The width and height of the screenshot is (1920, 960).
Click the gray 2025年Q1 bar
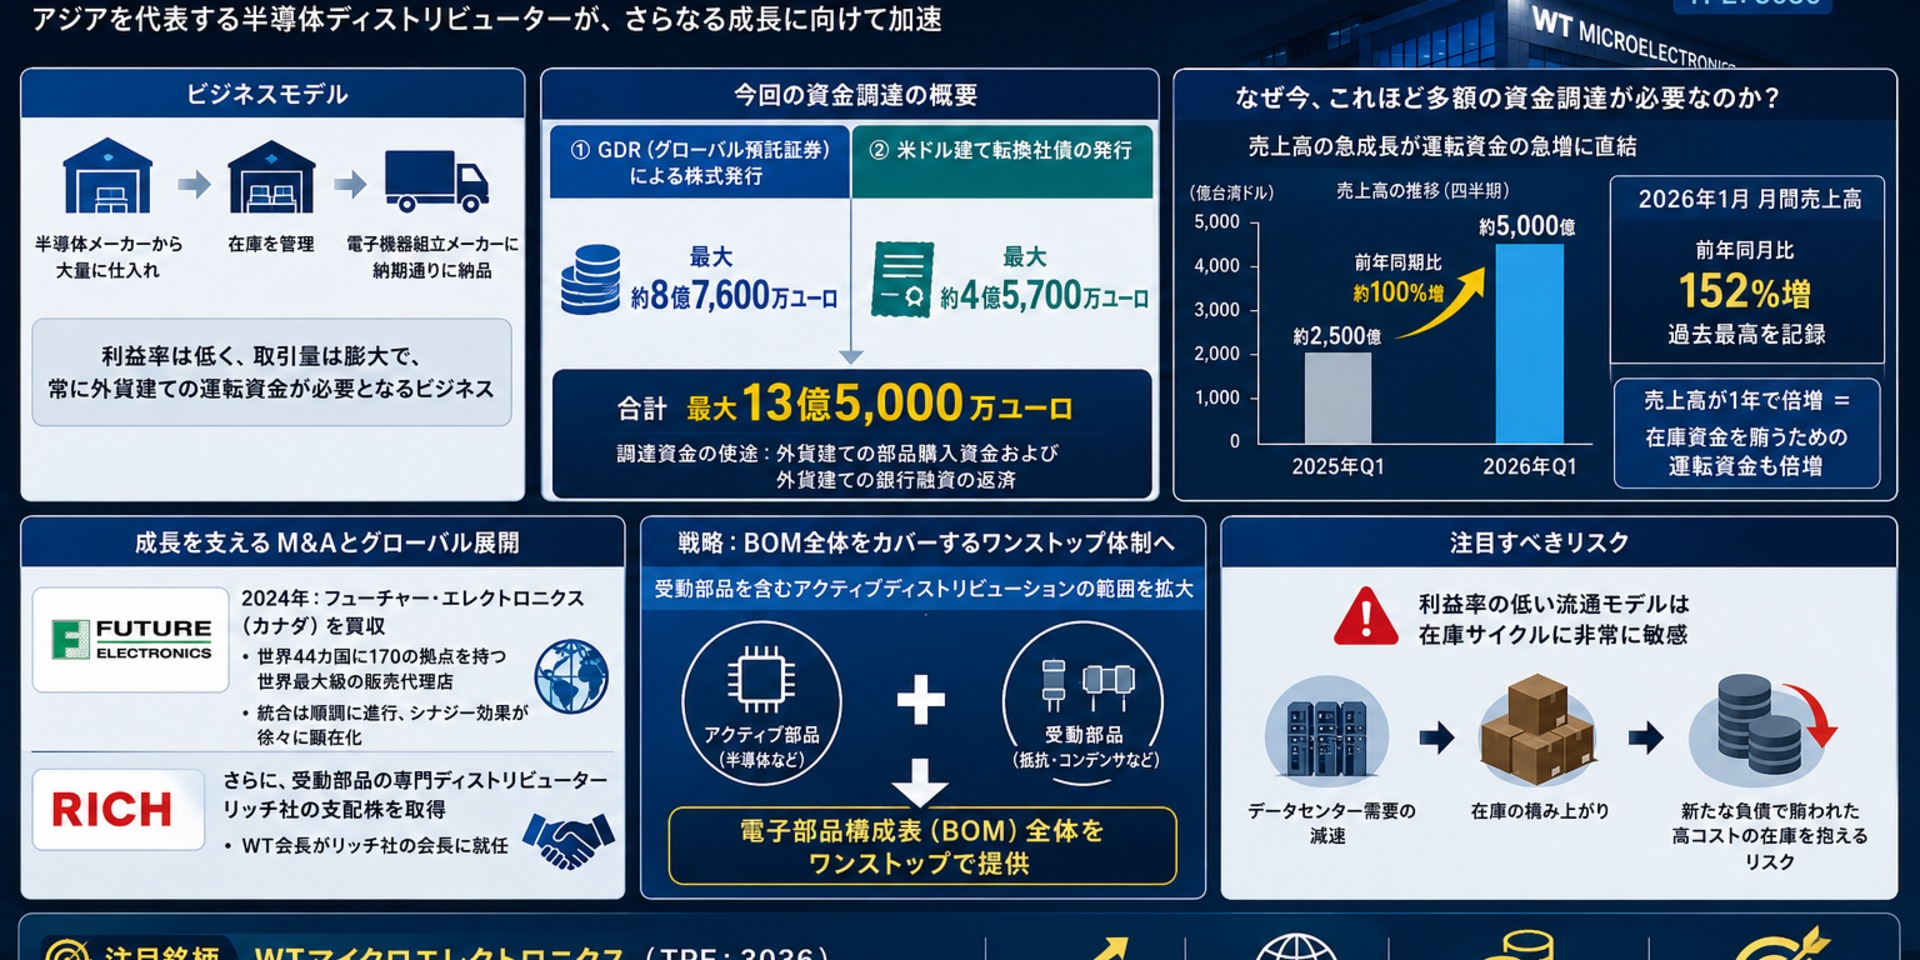point(1338,398)
